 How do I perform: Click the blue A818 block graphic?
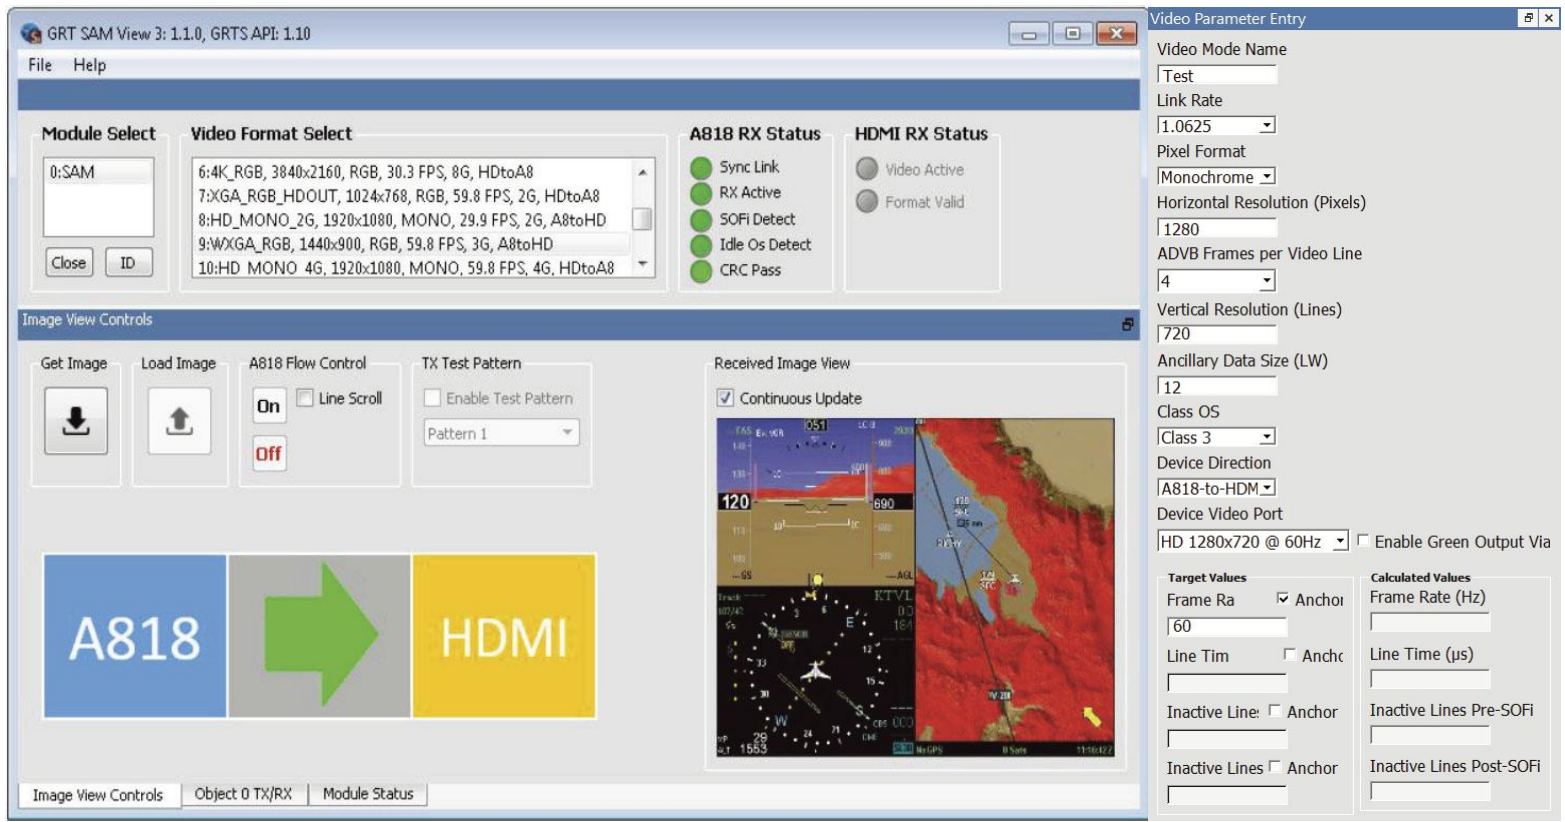coord(135,636)
